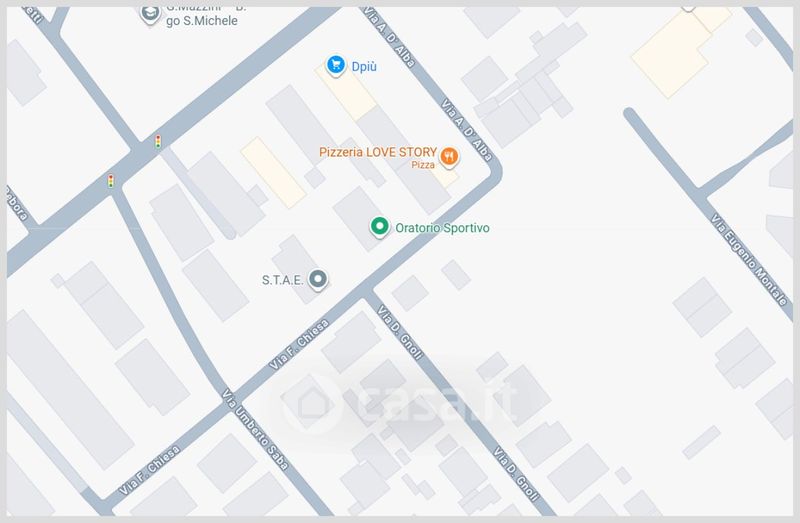Click the Pizza category subtitle text
Image resolution: width=800 pixels, height=523 pixels.
click(x=423, y=165)
